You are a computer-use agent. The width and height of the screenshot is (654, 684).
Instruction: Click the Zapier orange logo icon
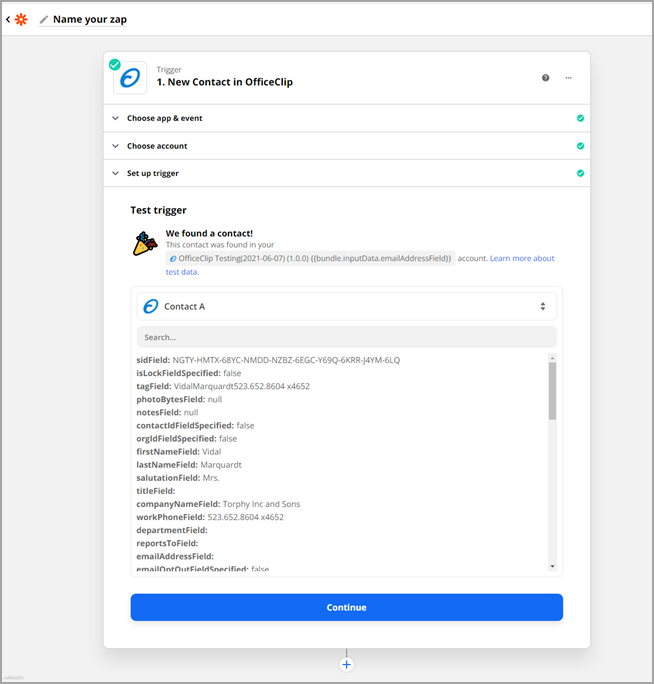click(21, 19)
